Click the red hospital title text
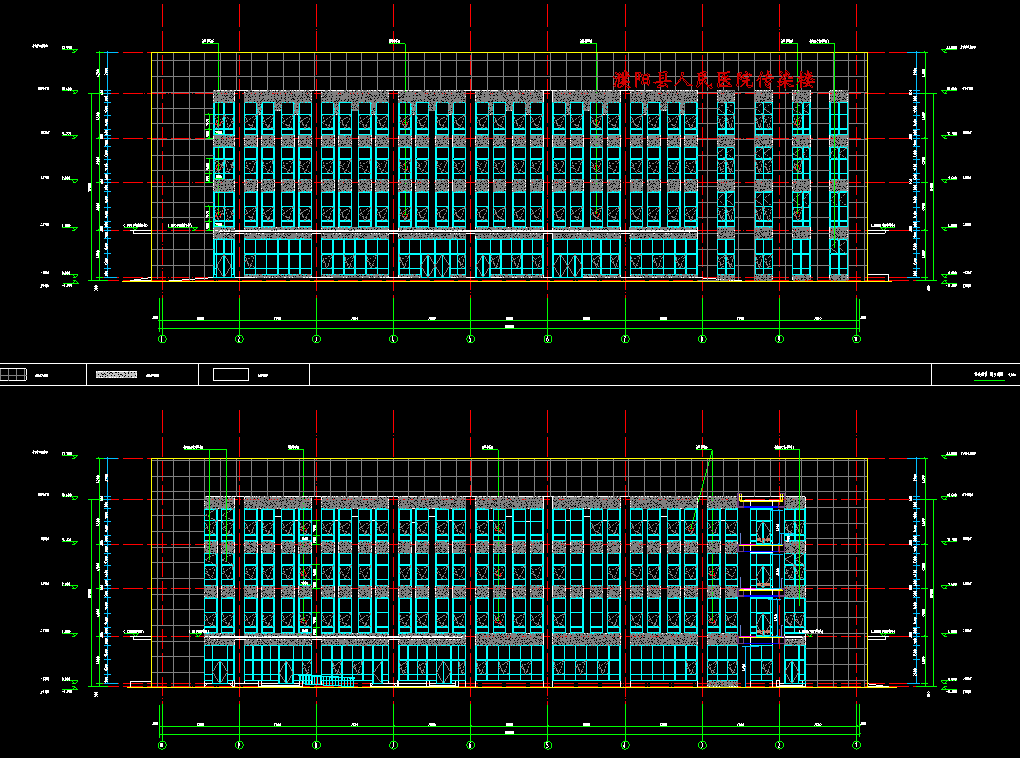 (x=714, y=79)
